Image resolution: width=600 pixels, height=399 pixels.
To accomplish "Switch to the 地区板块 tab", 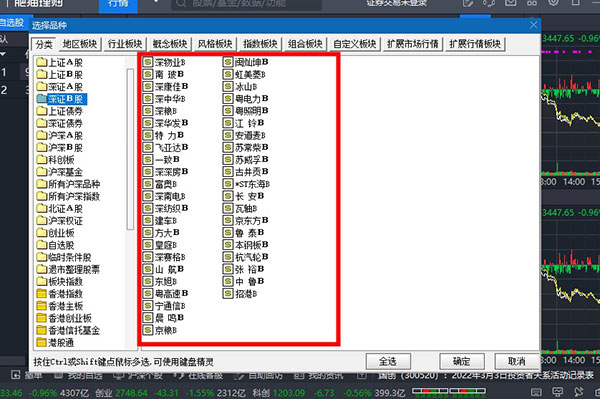I will 80,44.
